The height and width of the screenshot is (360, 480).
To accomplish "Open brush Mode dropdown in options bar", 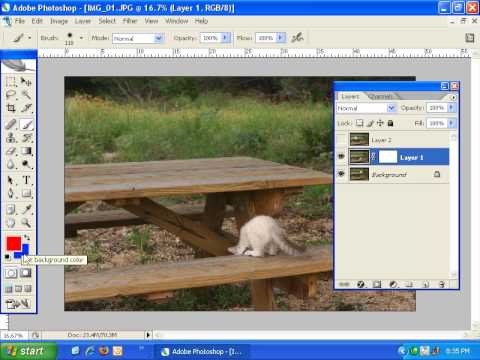I will point(158,38).
